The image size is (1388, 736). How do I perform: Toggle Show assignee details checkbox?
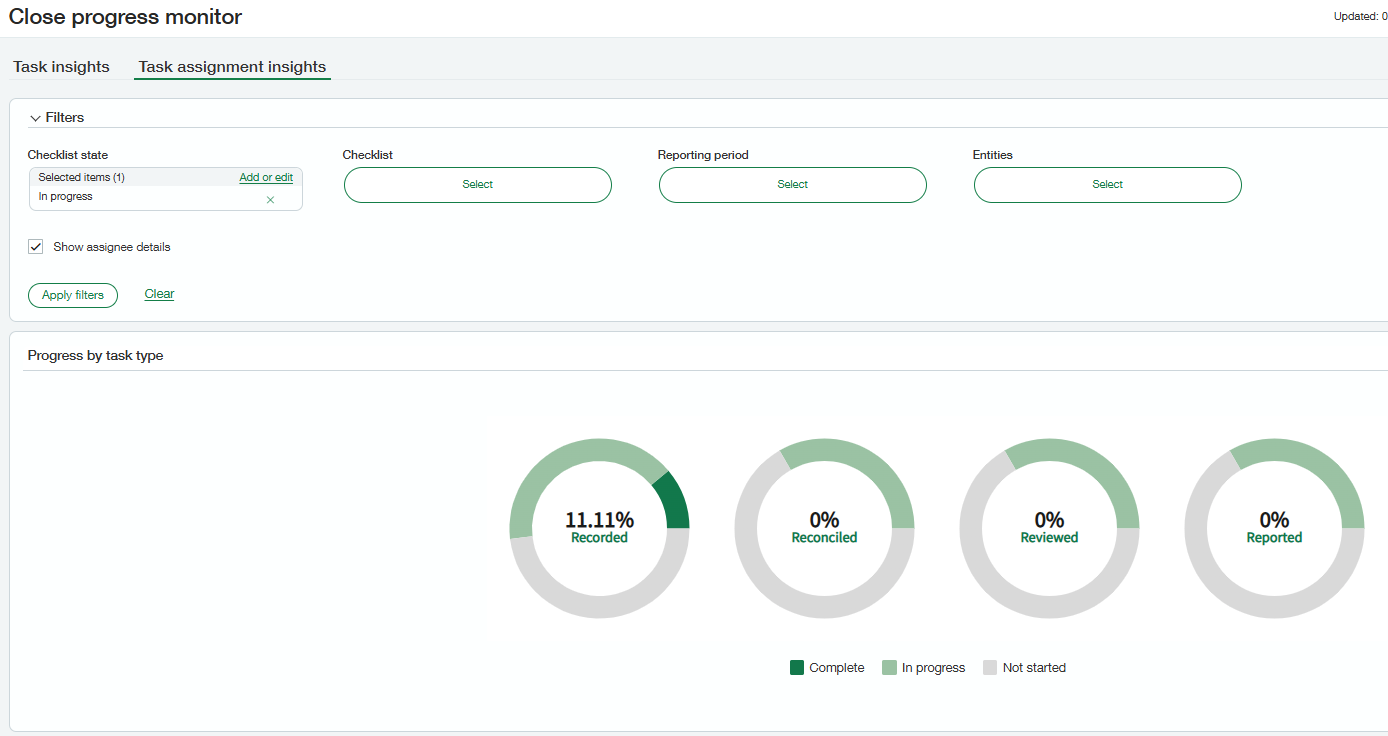pos(36,247)
